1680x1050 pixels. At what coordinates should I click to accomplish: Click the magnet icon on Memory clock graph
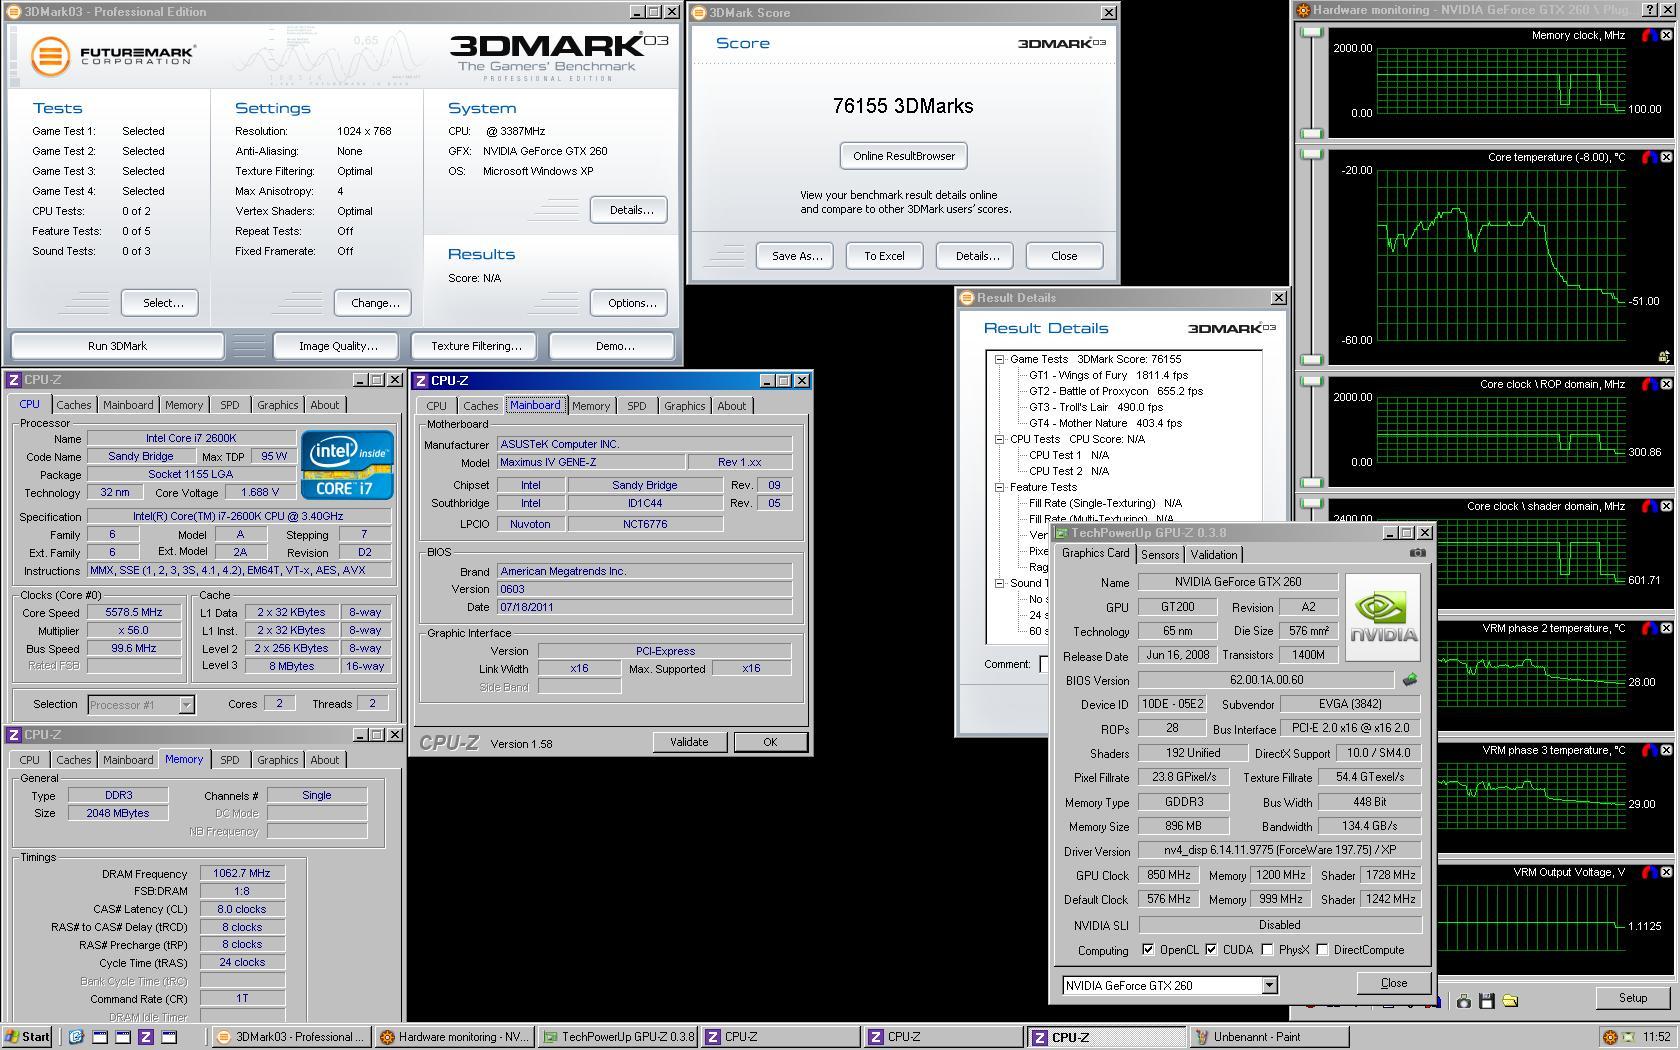1649,35
